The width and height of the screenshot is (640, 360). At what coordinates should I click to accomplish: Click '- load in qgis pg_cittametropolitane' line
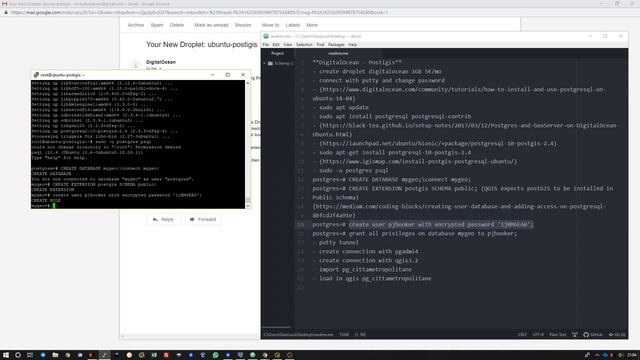pyautogui.click(x=372, y=278)
